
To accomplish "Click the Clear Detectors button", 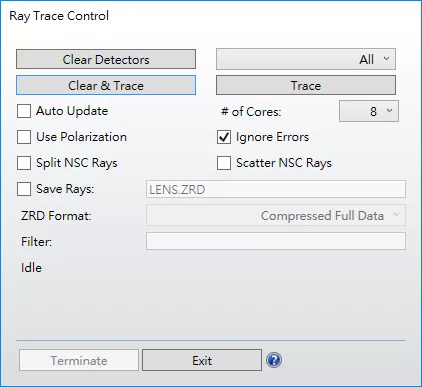I will click(x=106, y=59).
